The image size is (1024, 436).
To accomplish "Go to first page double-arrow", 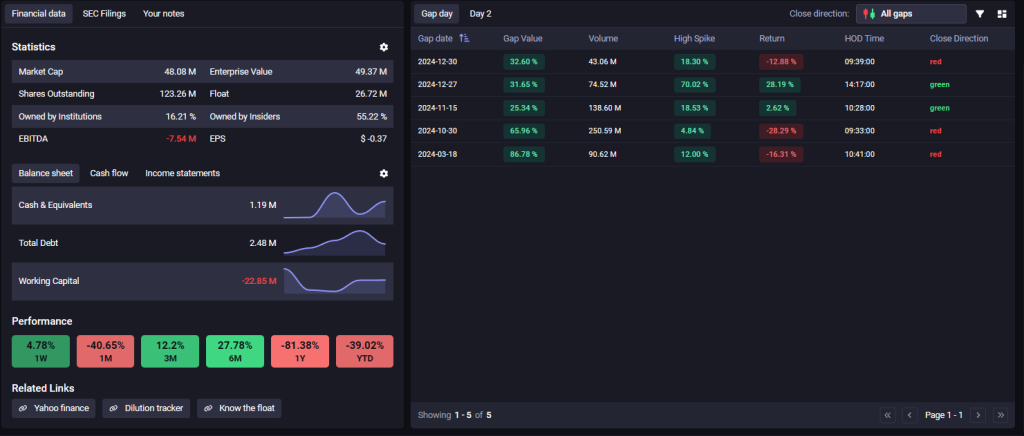I will pyautogui.click(x=888, y=415).
